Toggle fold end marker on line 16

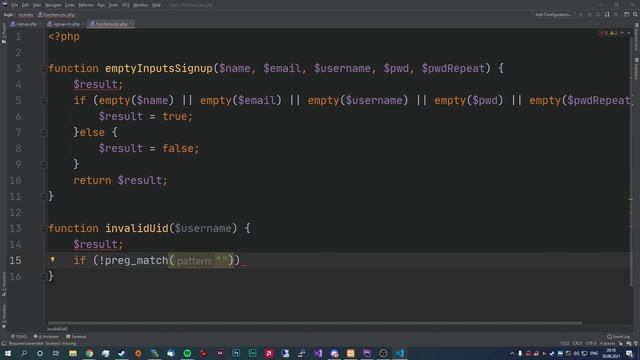(44, 276)
